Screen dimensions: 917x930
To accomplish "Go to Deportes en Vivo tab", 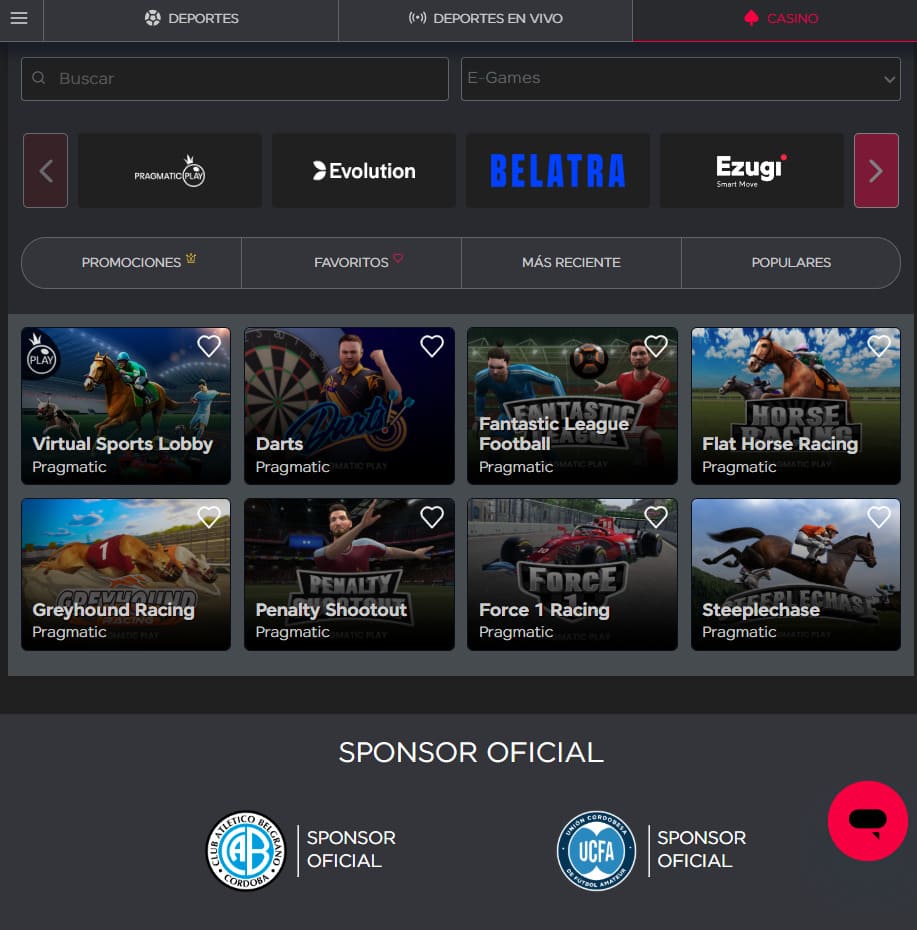I will coord(486,19).
